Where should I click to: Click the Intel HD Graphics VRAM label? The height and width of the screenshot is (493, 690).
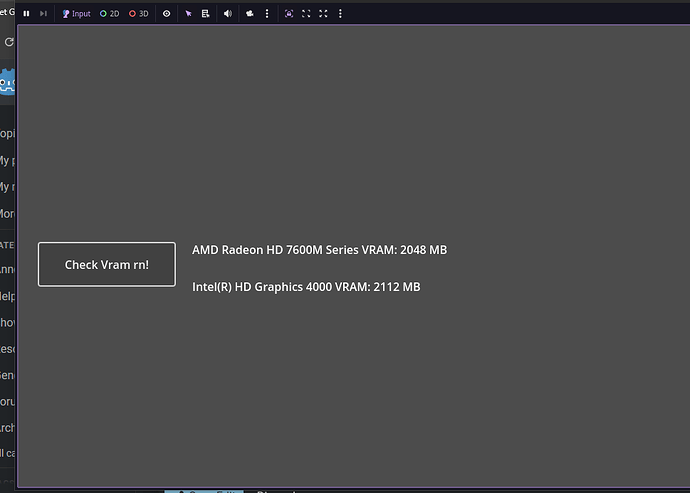306,287
